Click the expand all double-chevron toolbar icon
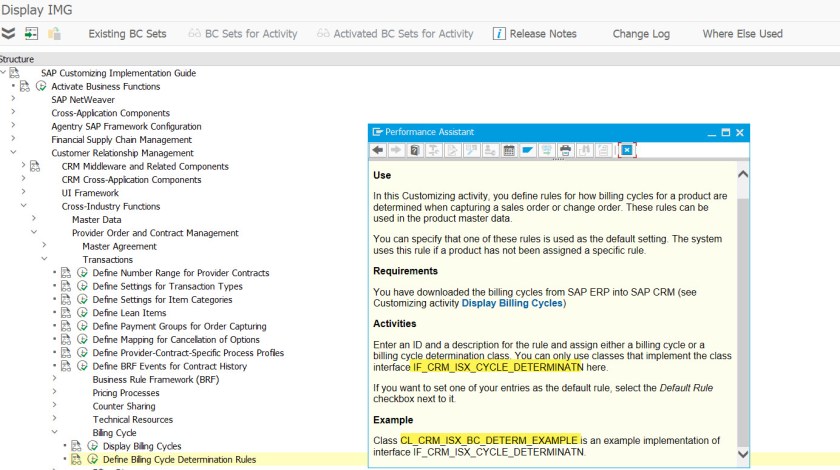Viewport: 840px width, 470px height. pyautogui.click(x=8, y=34)
